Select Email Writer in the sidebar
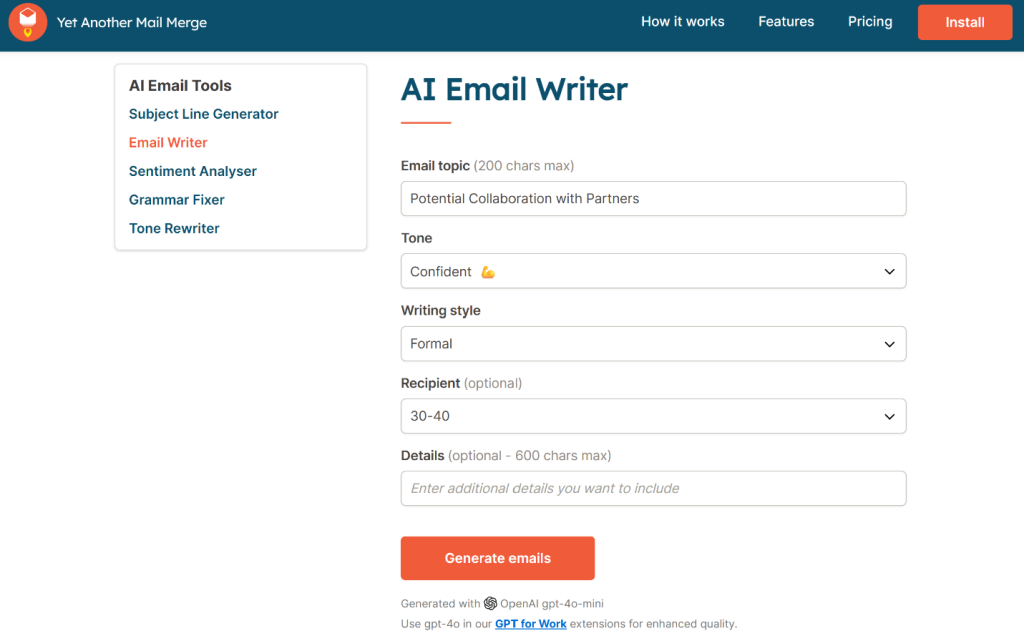Screen dimensions: 1024x631 coord(168,142)
